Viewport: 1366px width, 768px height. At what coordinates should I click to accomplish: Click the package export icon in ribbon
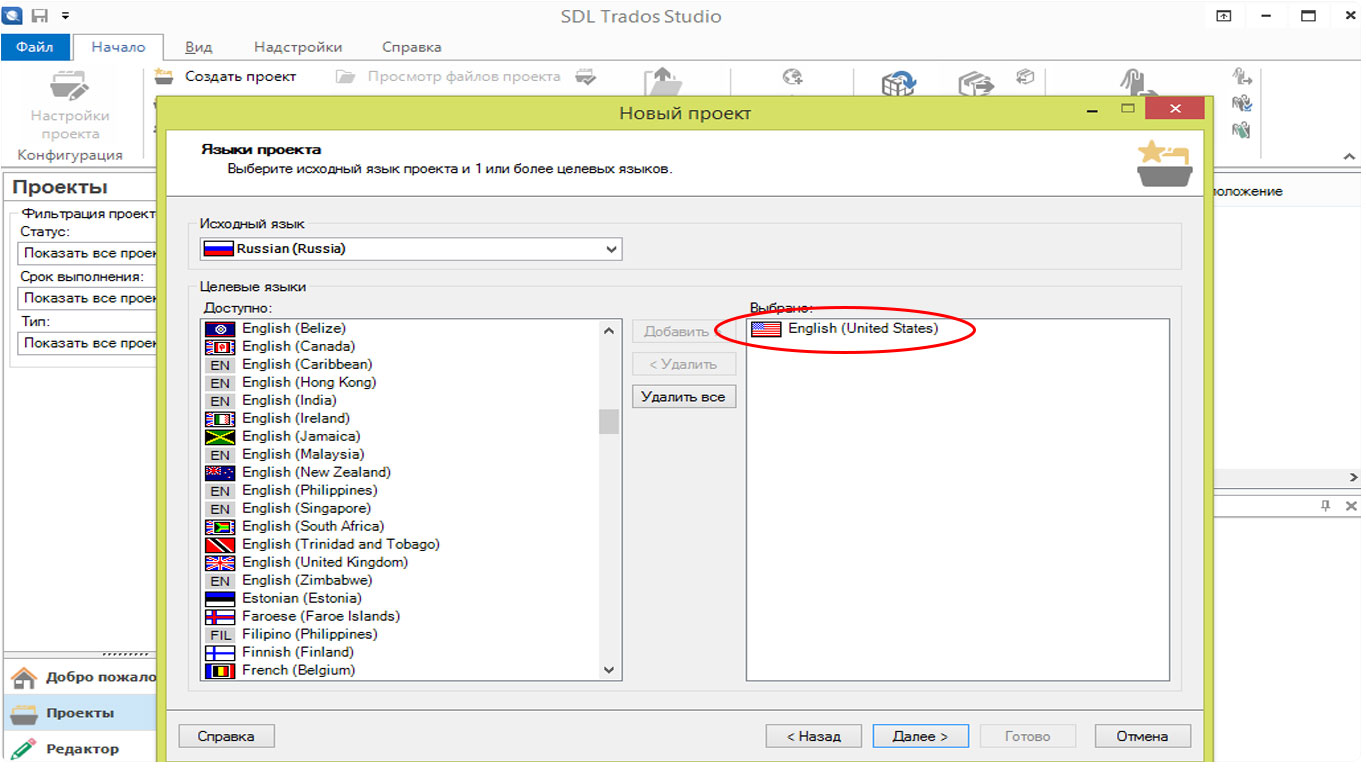point(975,83)
